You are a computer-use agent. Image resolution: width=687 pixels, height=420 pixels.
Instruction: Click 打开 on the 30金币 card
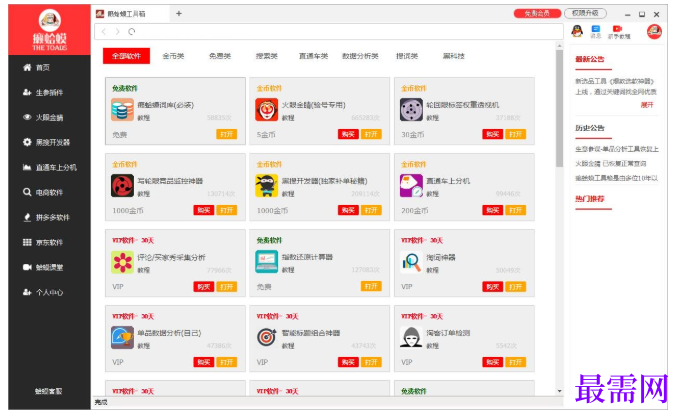[515, 134]
